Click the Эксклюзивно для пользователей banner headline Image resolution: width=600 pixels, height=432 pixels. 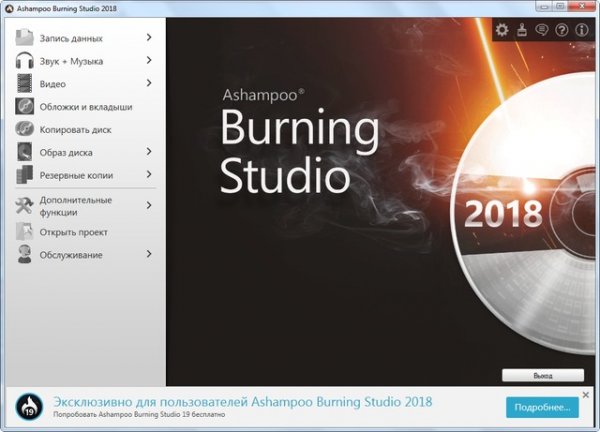[243, 402]
